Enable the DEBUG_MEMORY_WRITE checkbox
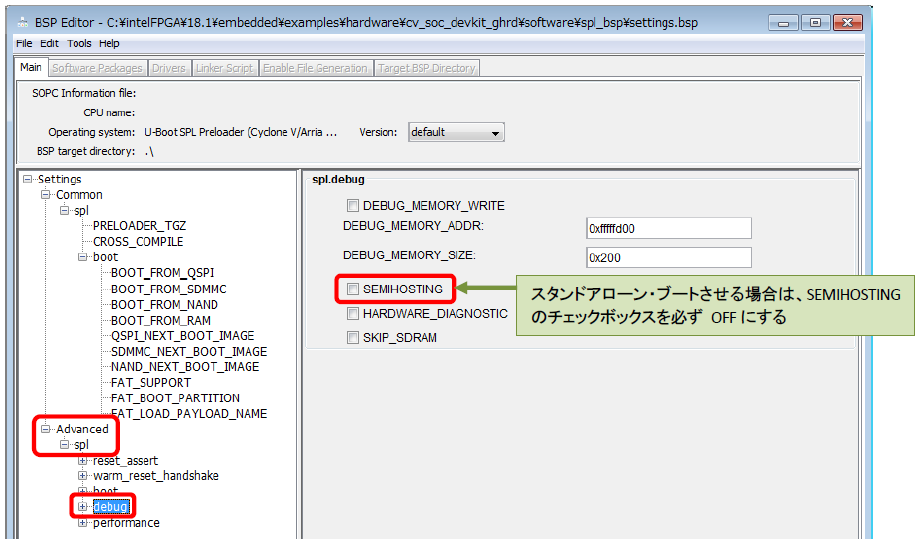The image size is (918, 544). click(x=352, y=206)
